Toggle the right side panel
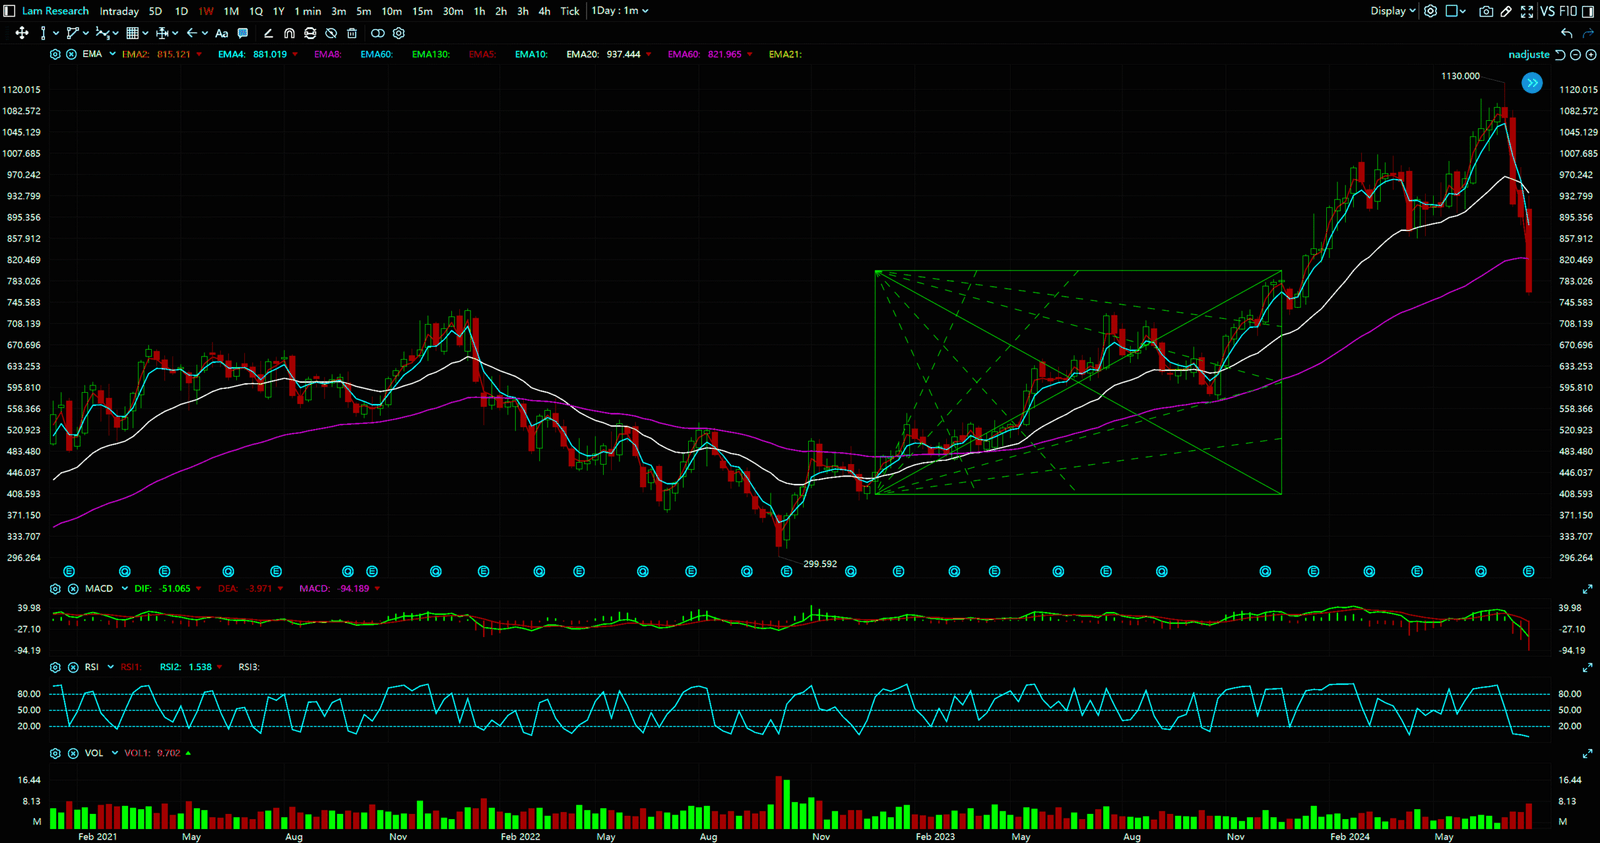The height and width of the screenshot is (843, 1600). coord(1588,11)
